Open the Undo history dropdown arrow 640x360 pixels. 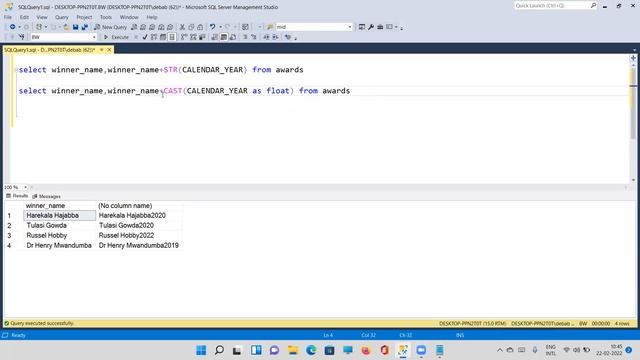click(220, 27)
